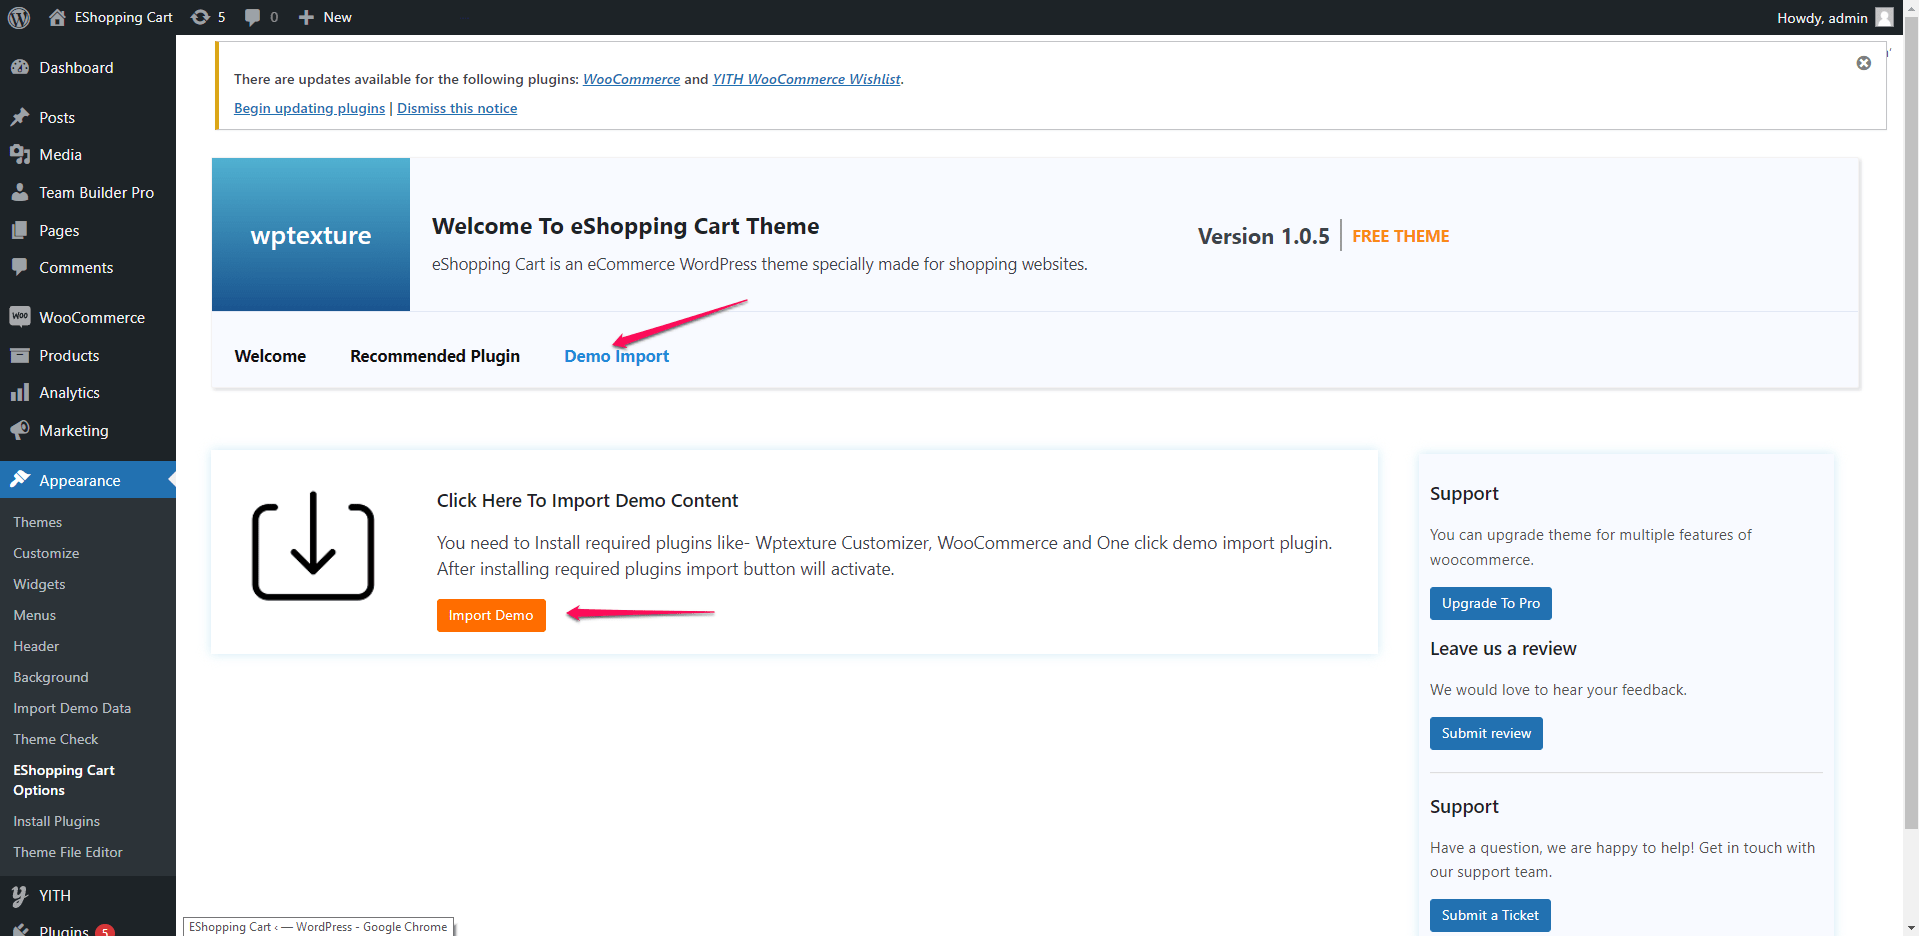Image resolution: width=1919 pixels, height=936 pixels.
Task: Click the large download box icon
Action: 313,546
